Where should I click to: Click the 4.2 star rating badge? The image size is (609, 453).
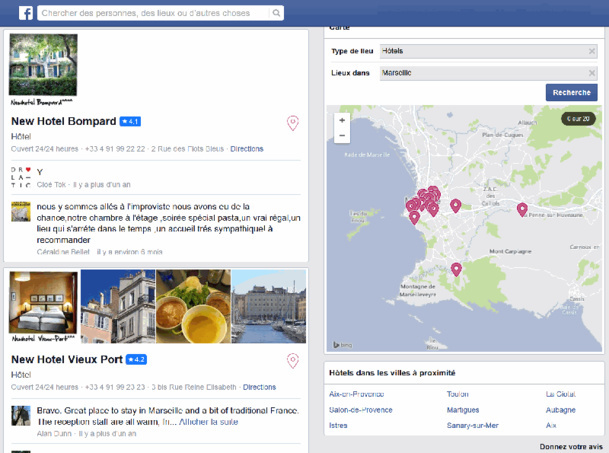[136, 360]
